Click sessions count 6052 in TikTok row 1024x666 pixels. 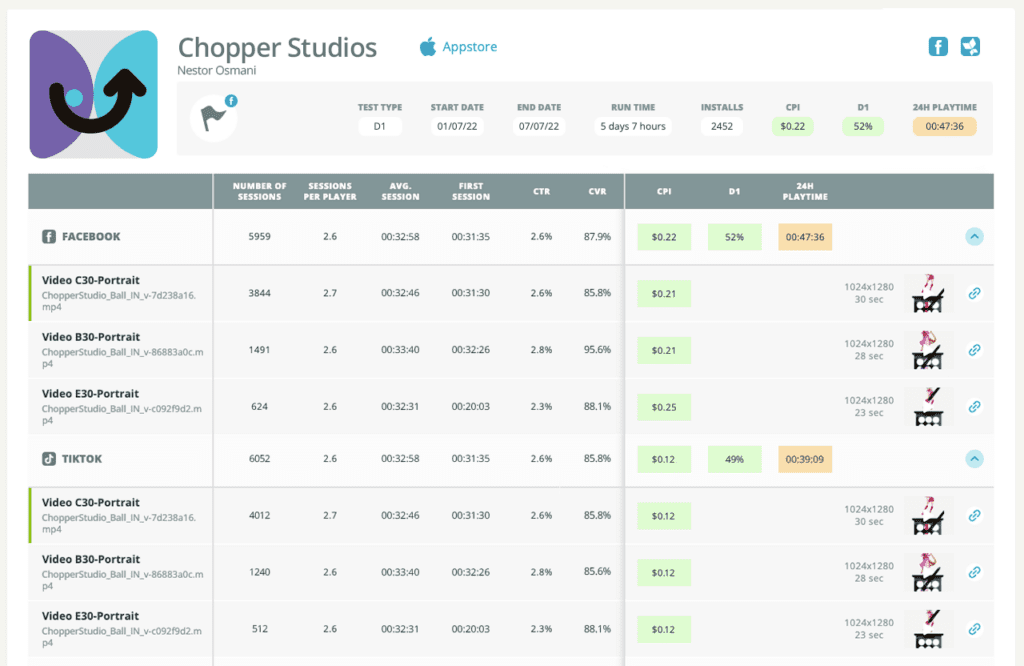(x=259, y=458)
